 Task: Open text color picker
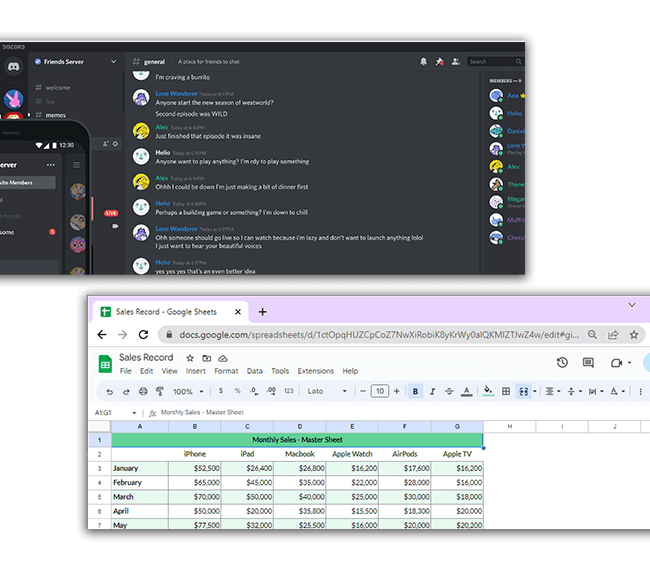coord(467,391)
